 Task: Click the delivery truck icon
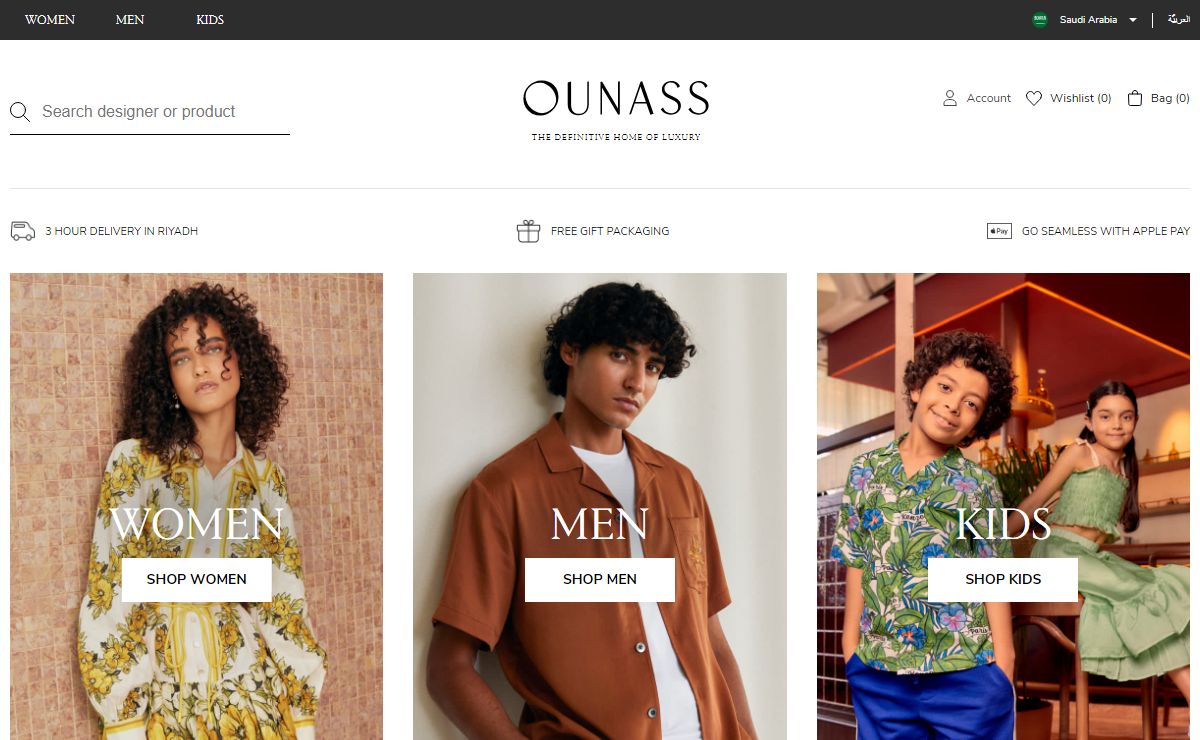pyautogui.click(x=23, y=231)
